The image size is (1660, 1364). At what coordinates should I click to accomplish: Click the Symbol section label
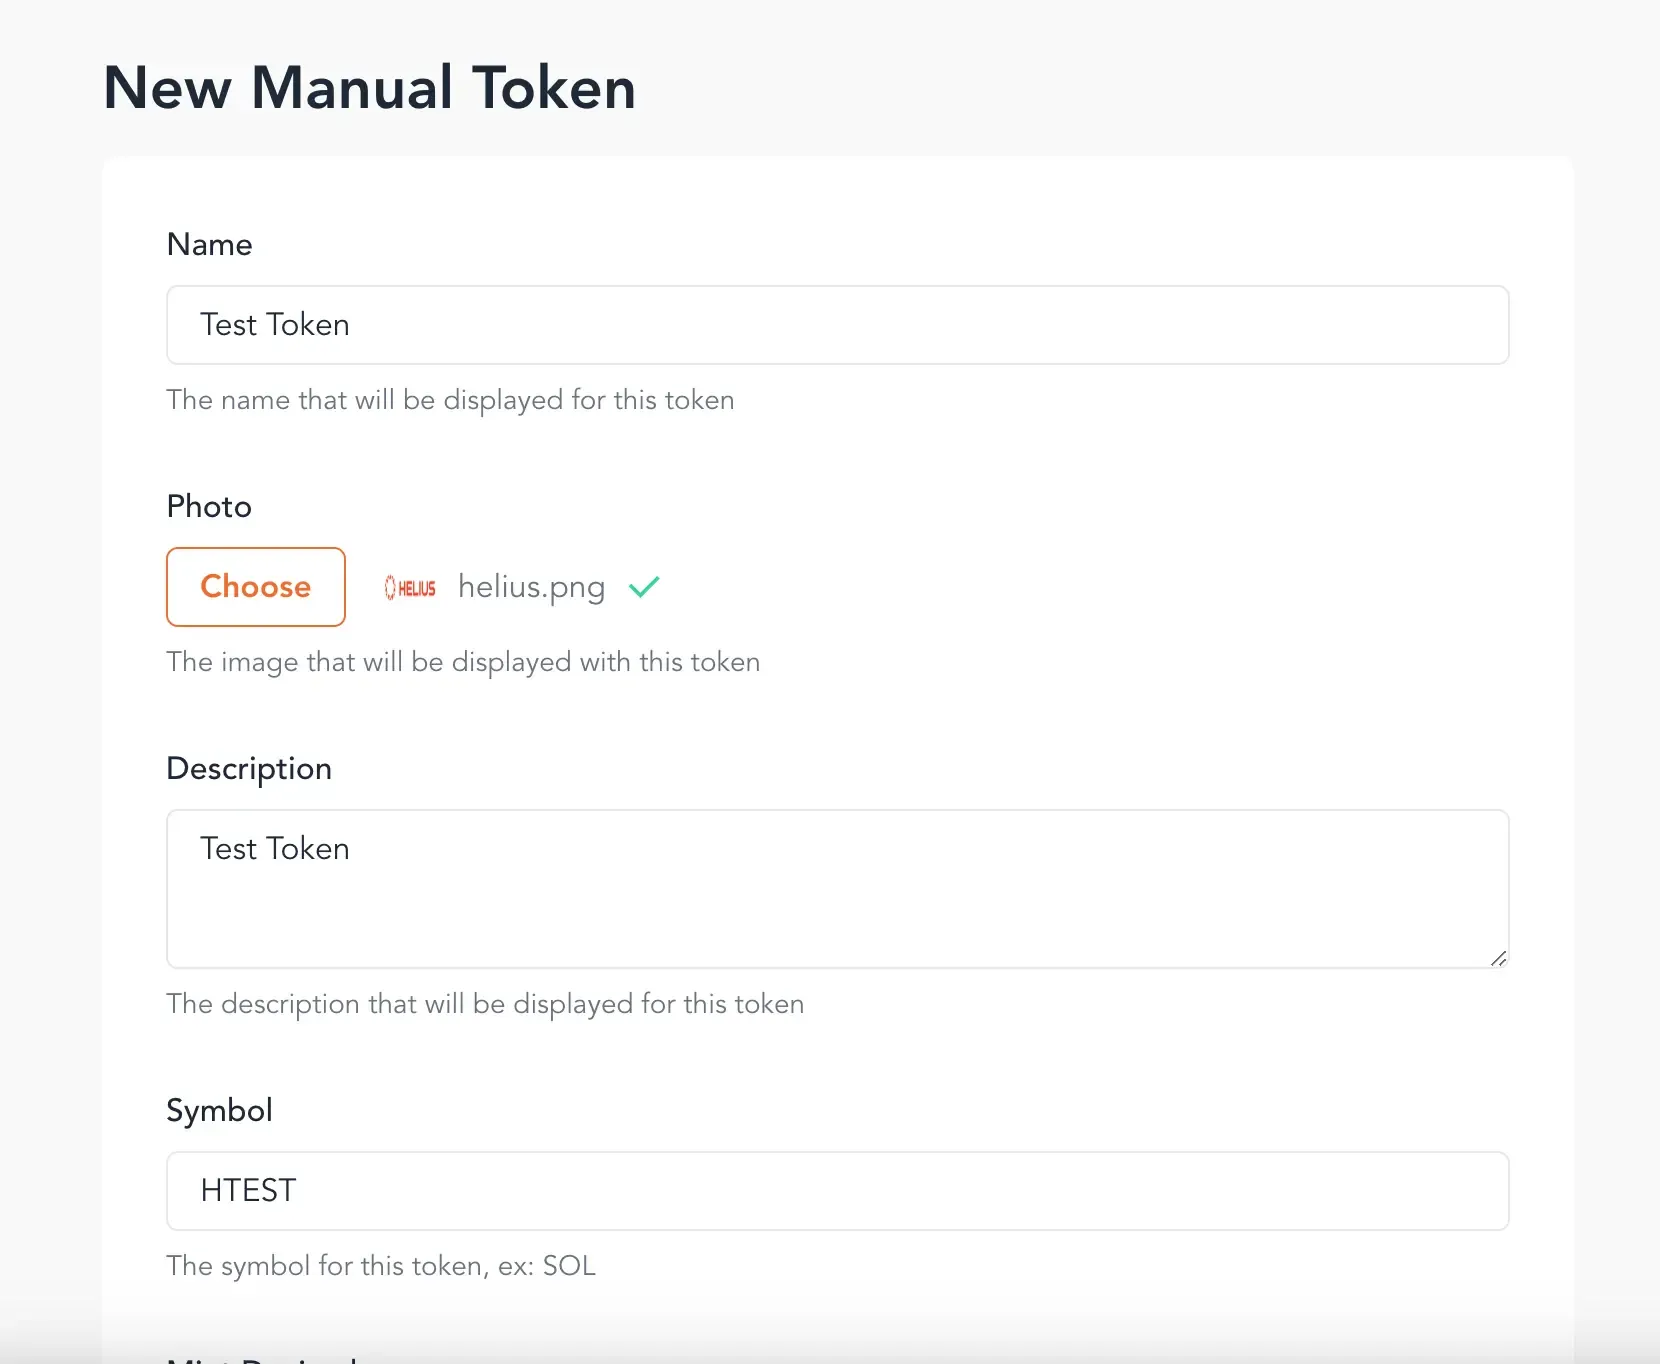click(x=219, y=1110)
